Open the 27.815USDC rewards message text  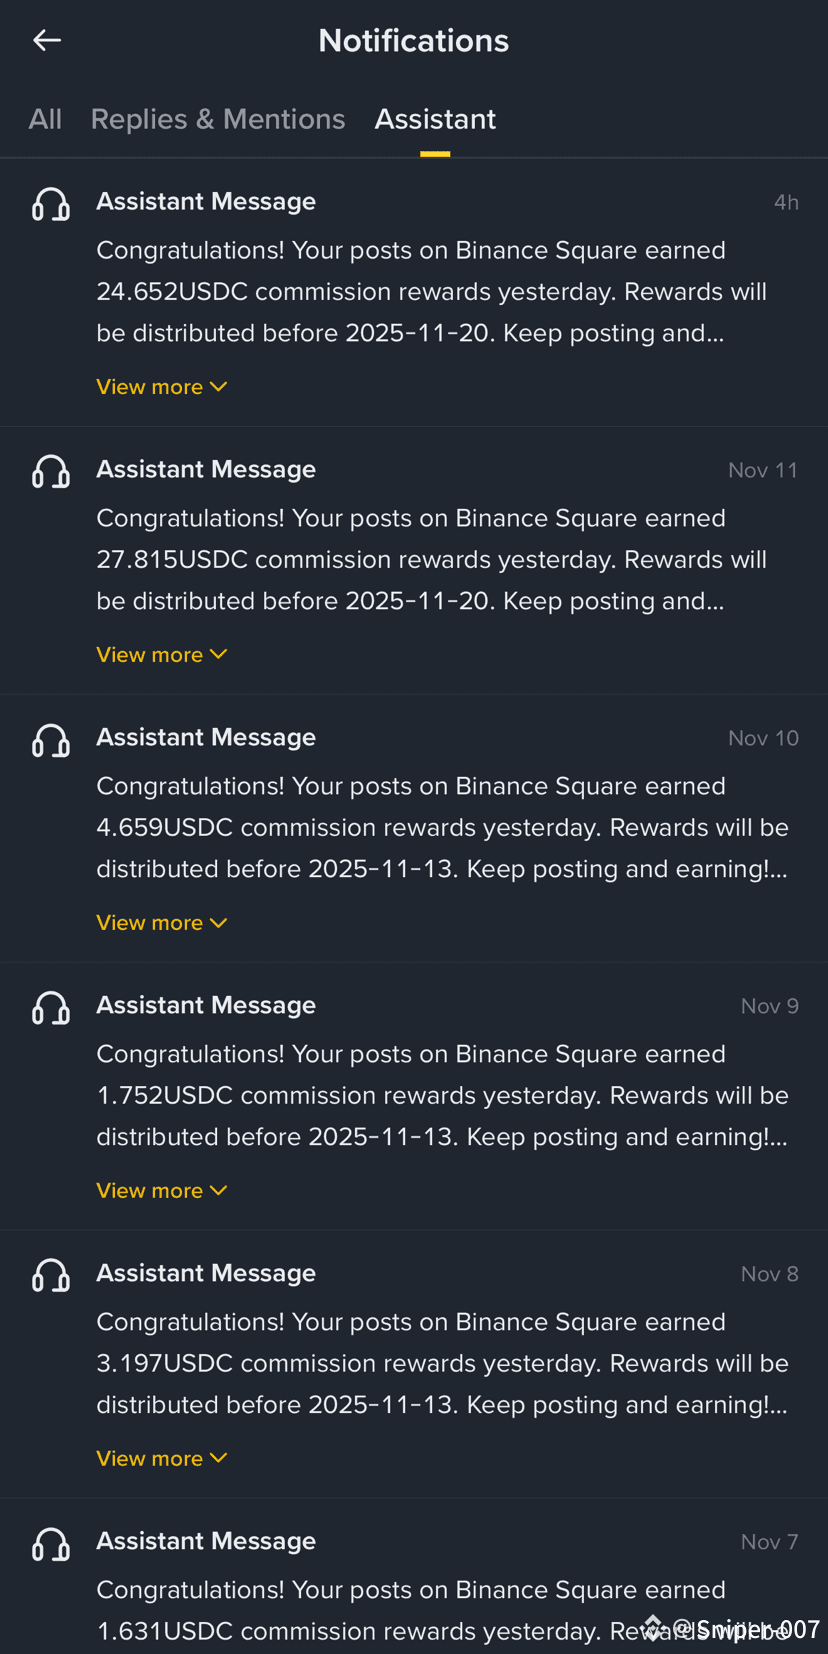(x=430, y=560)
